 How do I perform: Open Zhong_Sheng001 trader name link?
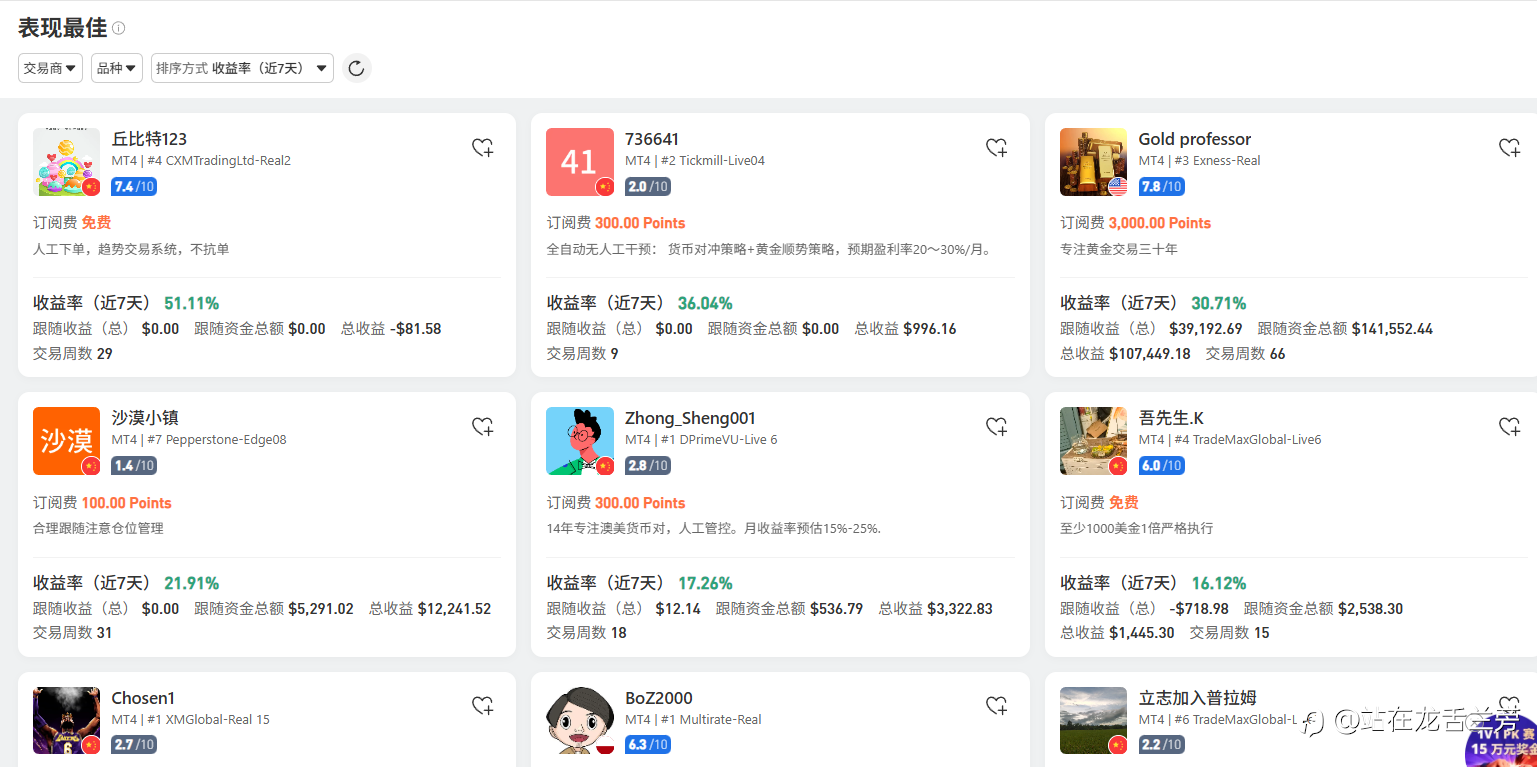(690, 418)
